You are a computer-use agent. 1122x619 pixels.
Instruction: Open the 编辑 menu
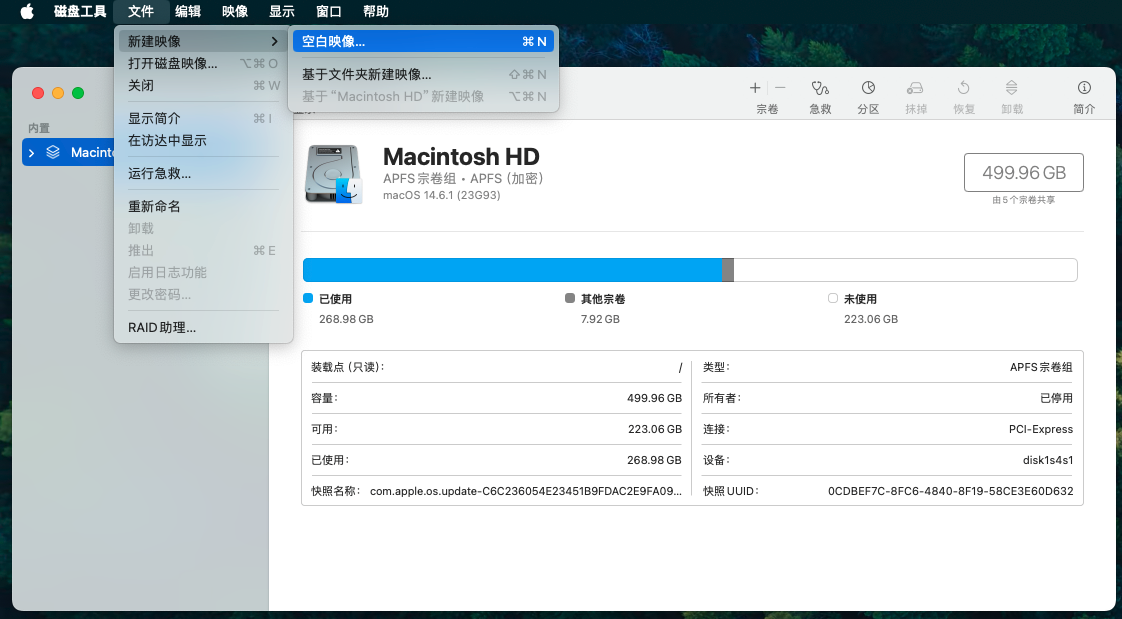coord(188,11)
